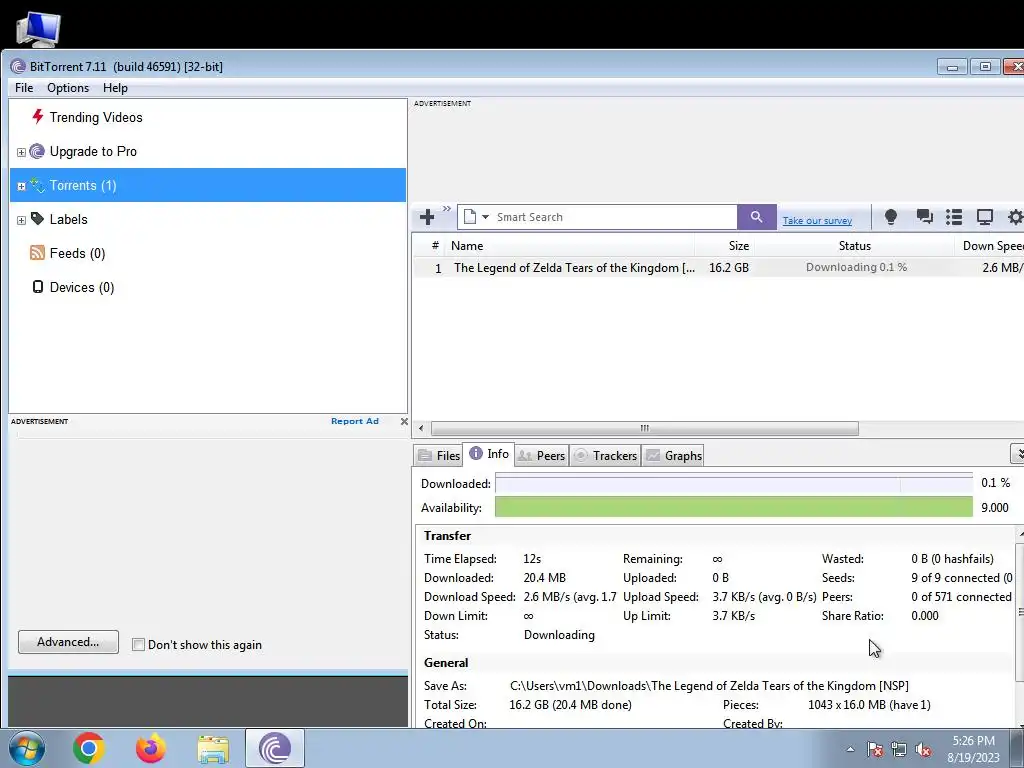Expand hidden toolbar items double chevron
Screen dimensions: 1024x768
point(447,208)
